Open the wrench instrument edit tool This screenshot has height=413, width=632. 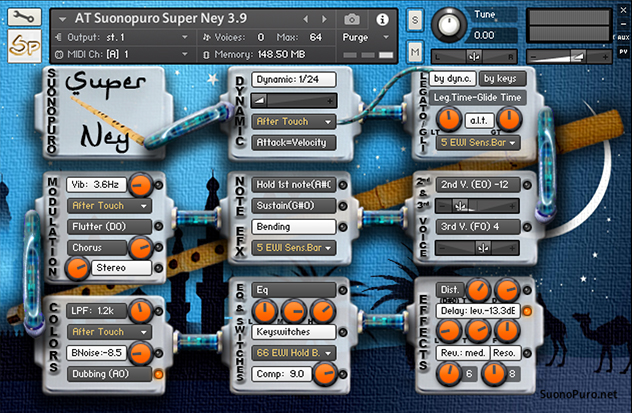pos(24,17)
